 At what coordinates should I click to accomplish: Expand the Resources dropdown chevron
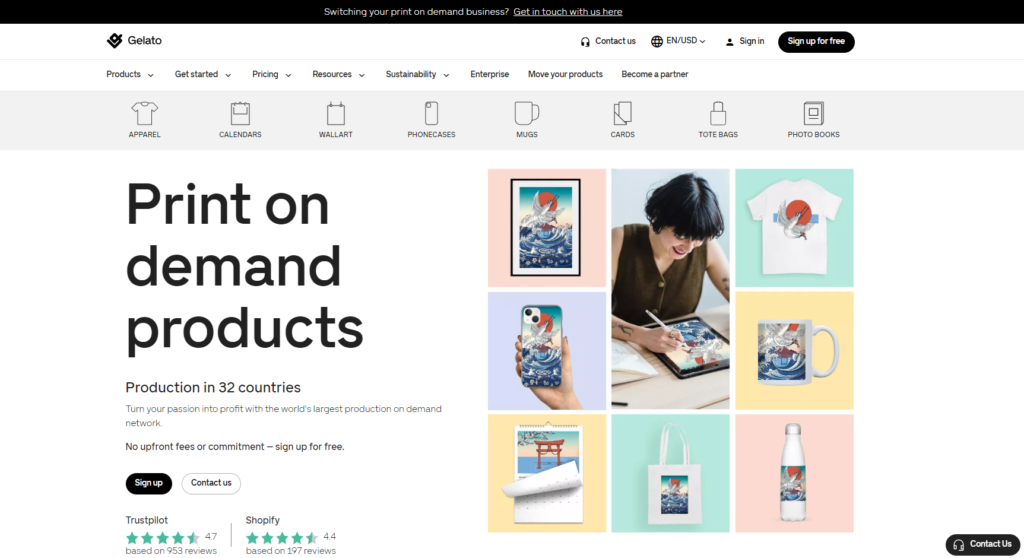tap(362, 75)
